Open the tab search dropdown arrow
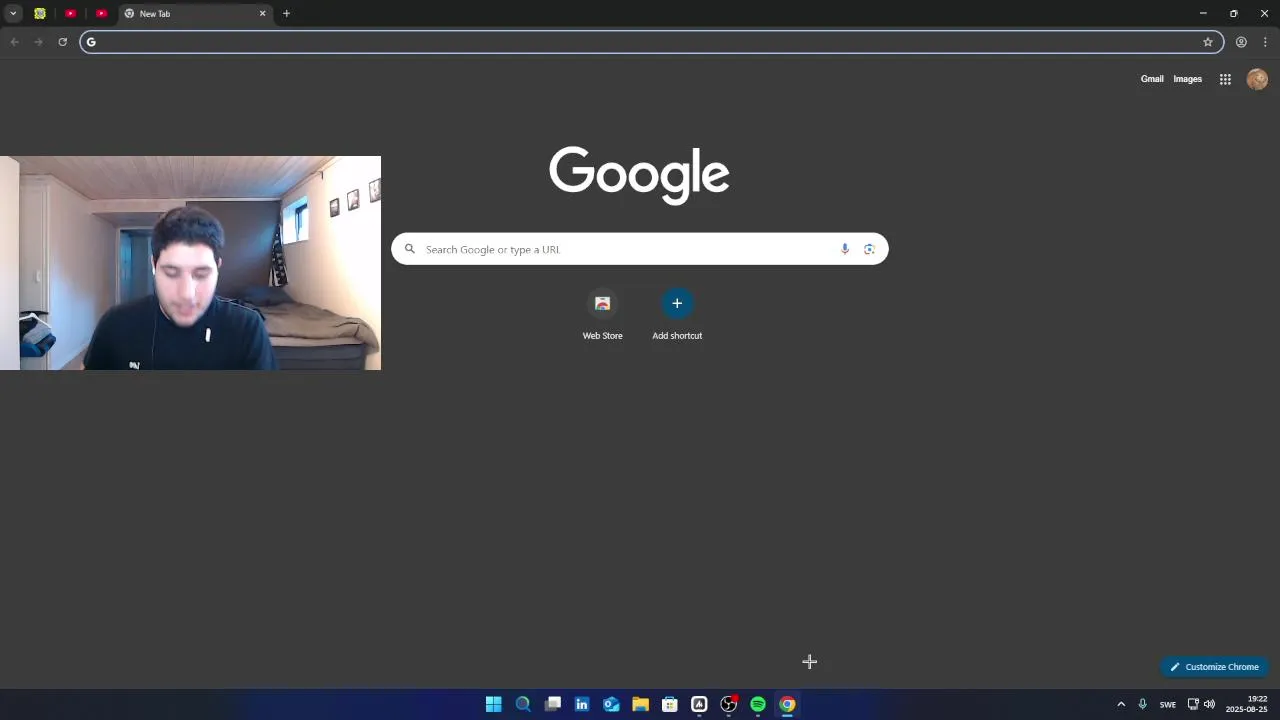This screenshot has height=720, width=1280. 13,14
